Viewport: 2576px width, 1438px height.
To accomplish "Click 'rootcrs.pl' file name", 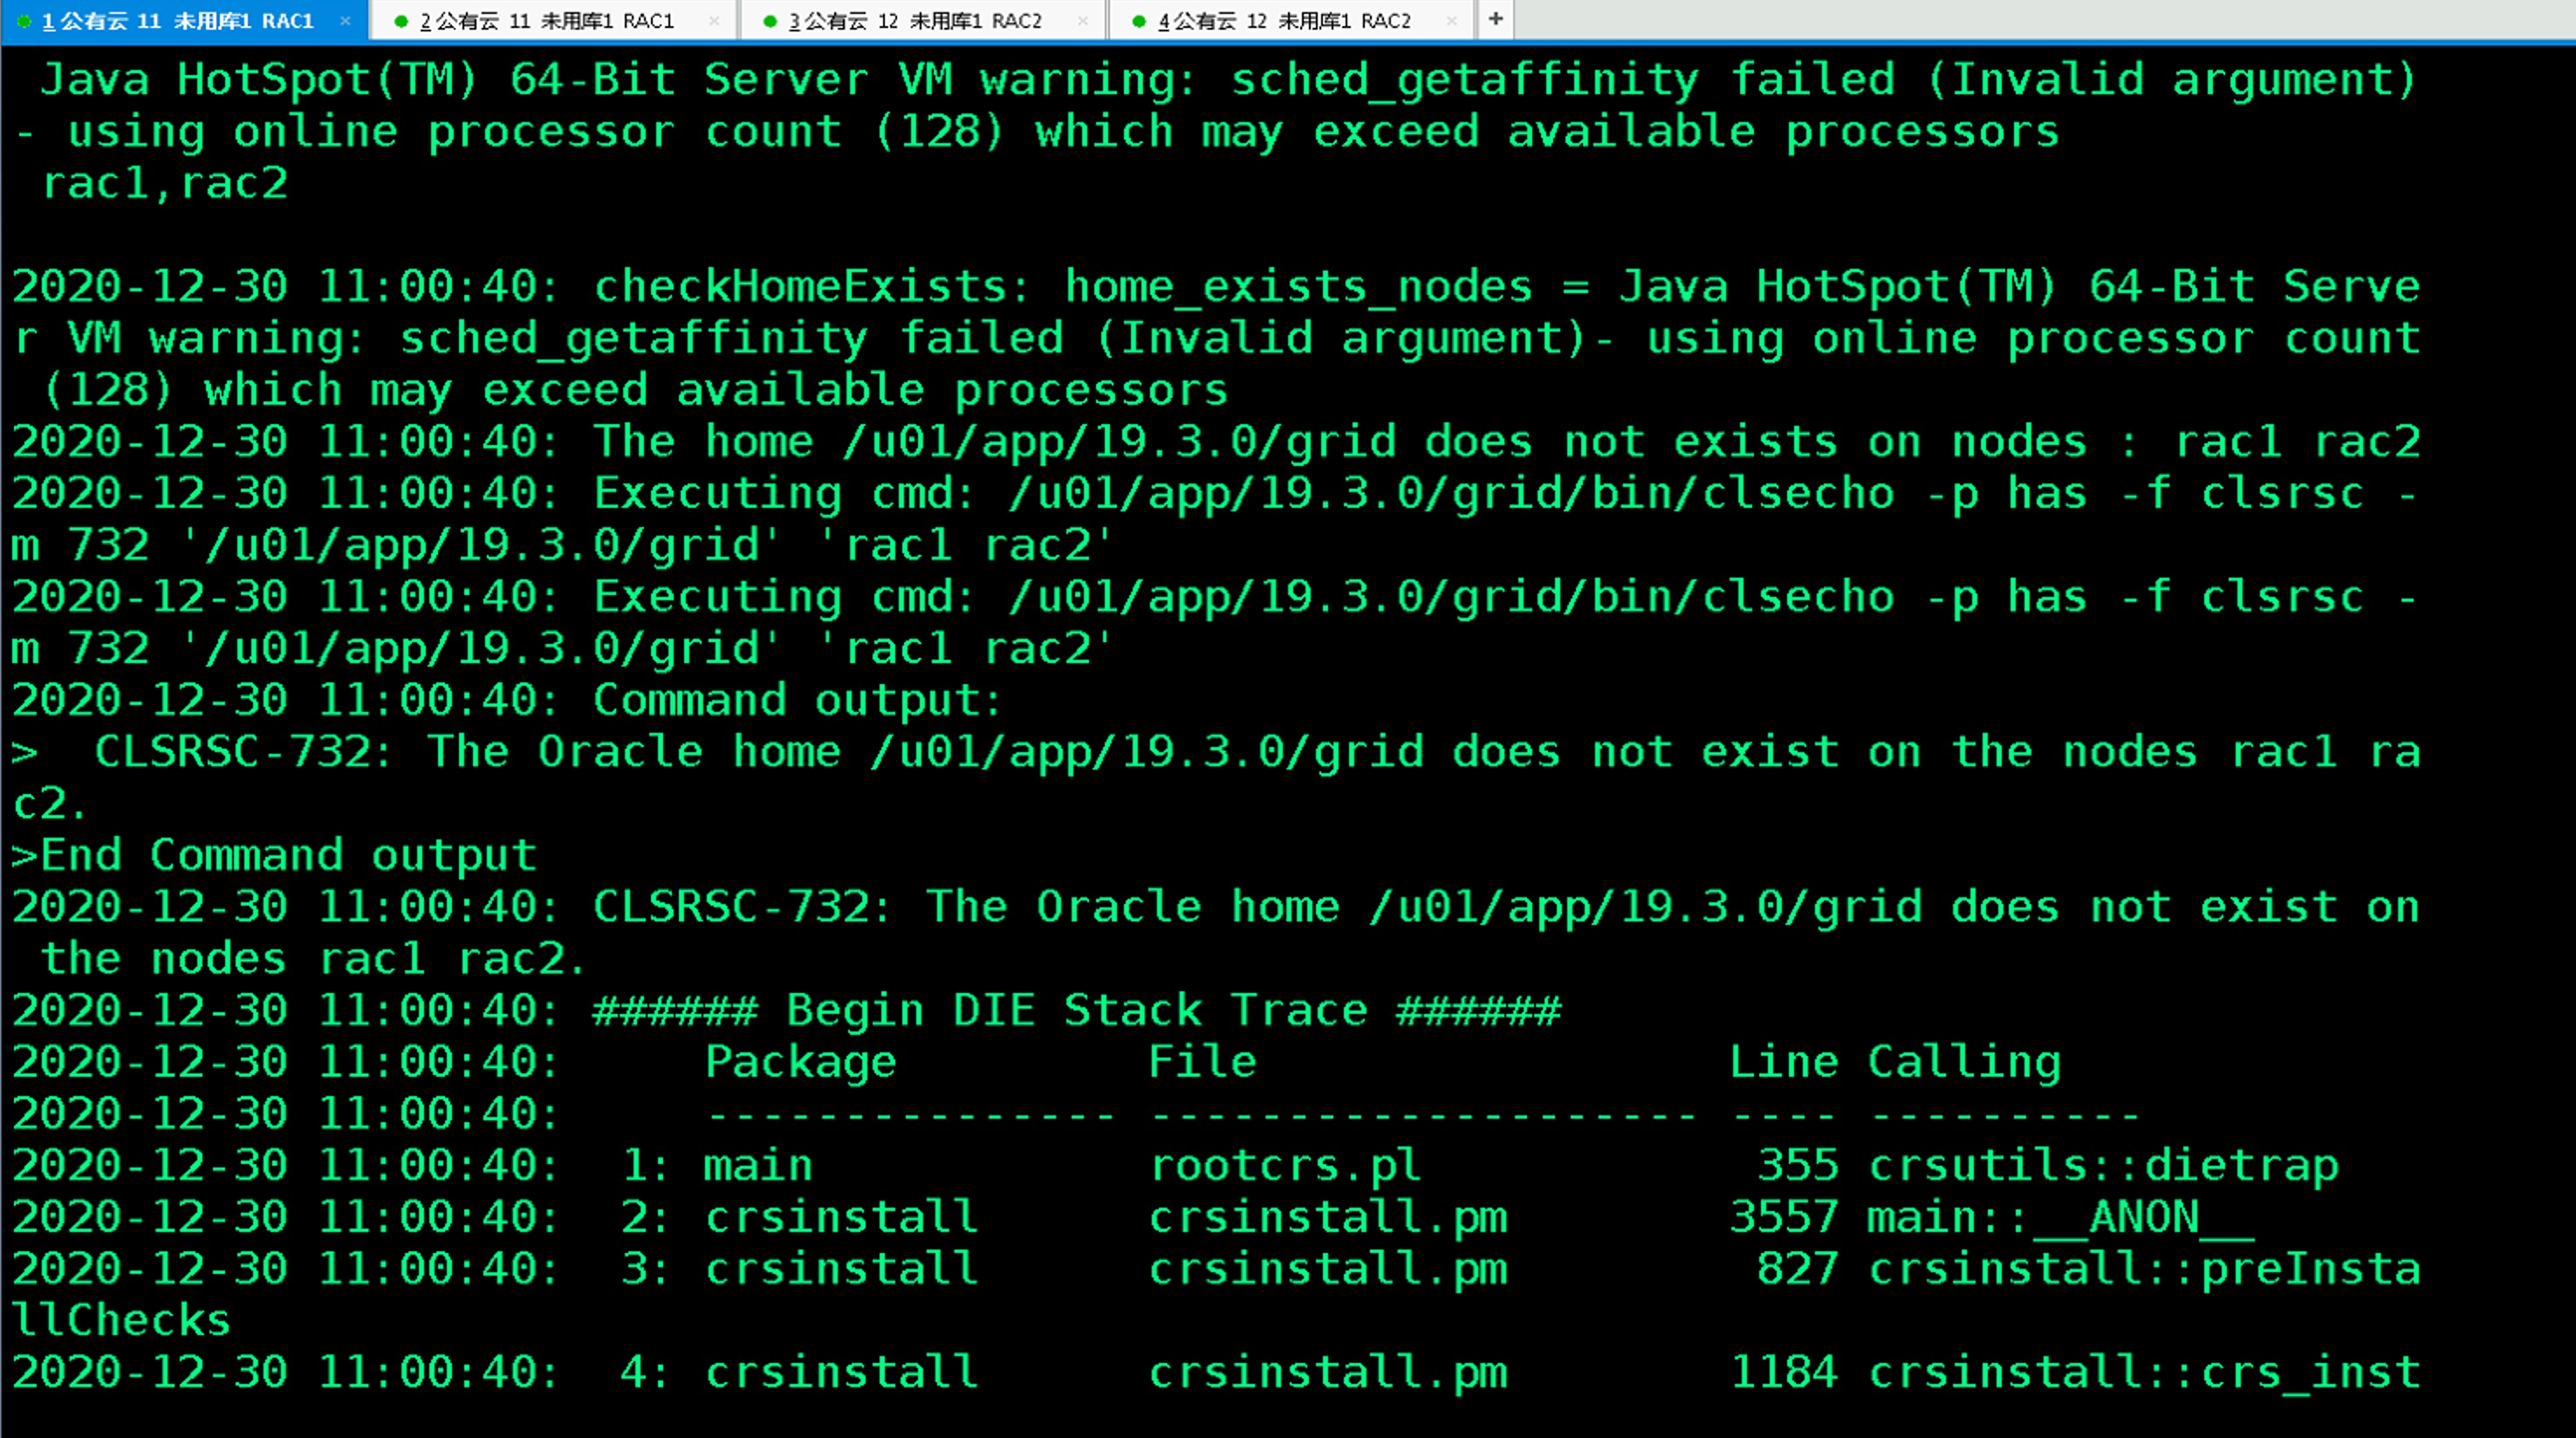I will [1285, 1165].
